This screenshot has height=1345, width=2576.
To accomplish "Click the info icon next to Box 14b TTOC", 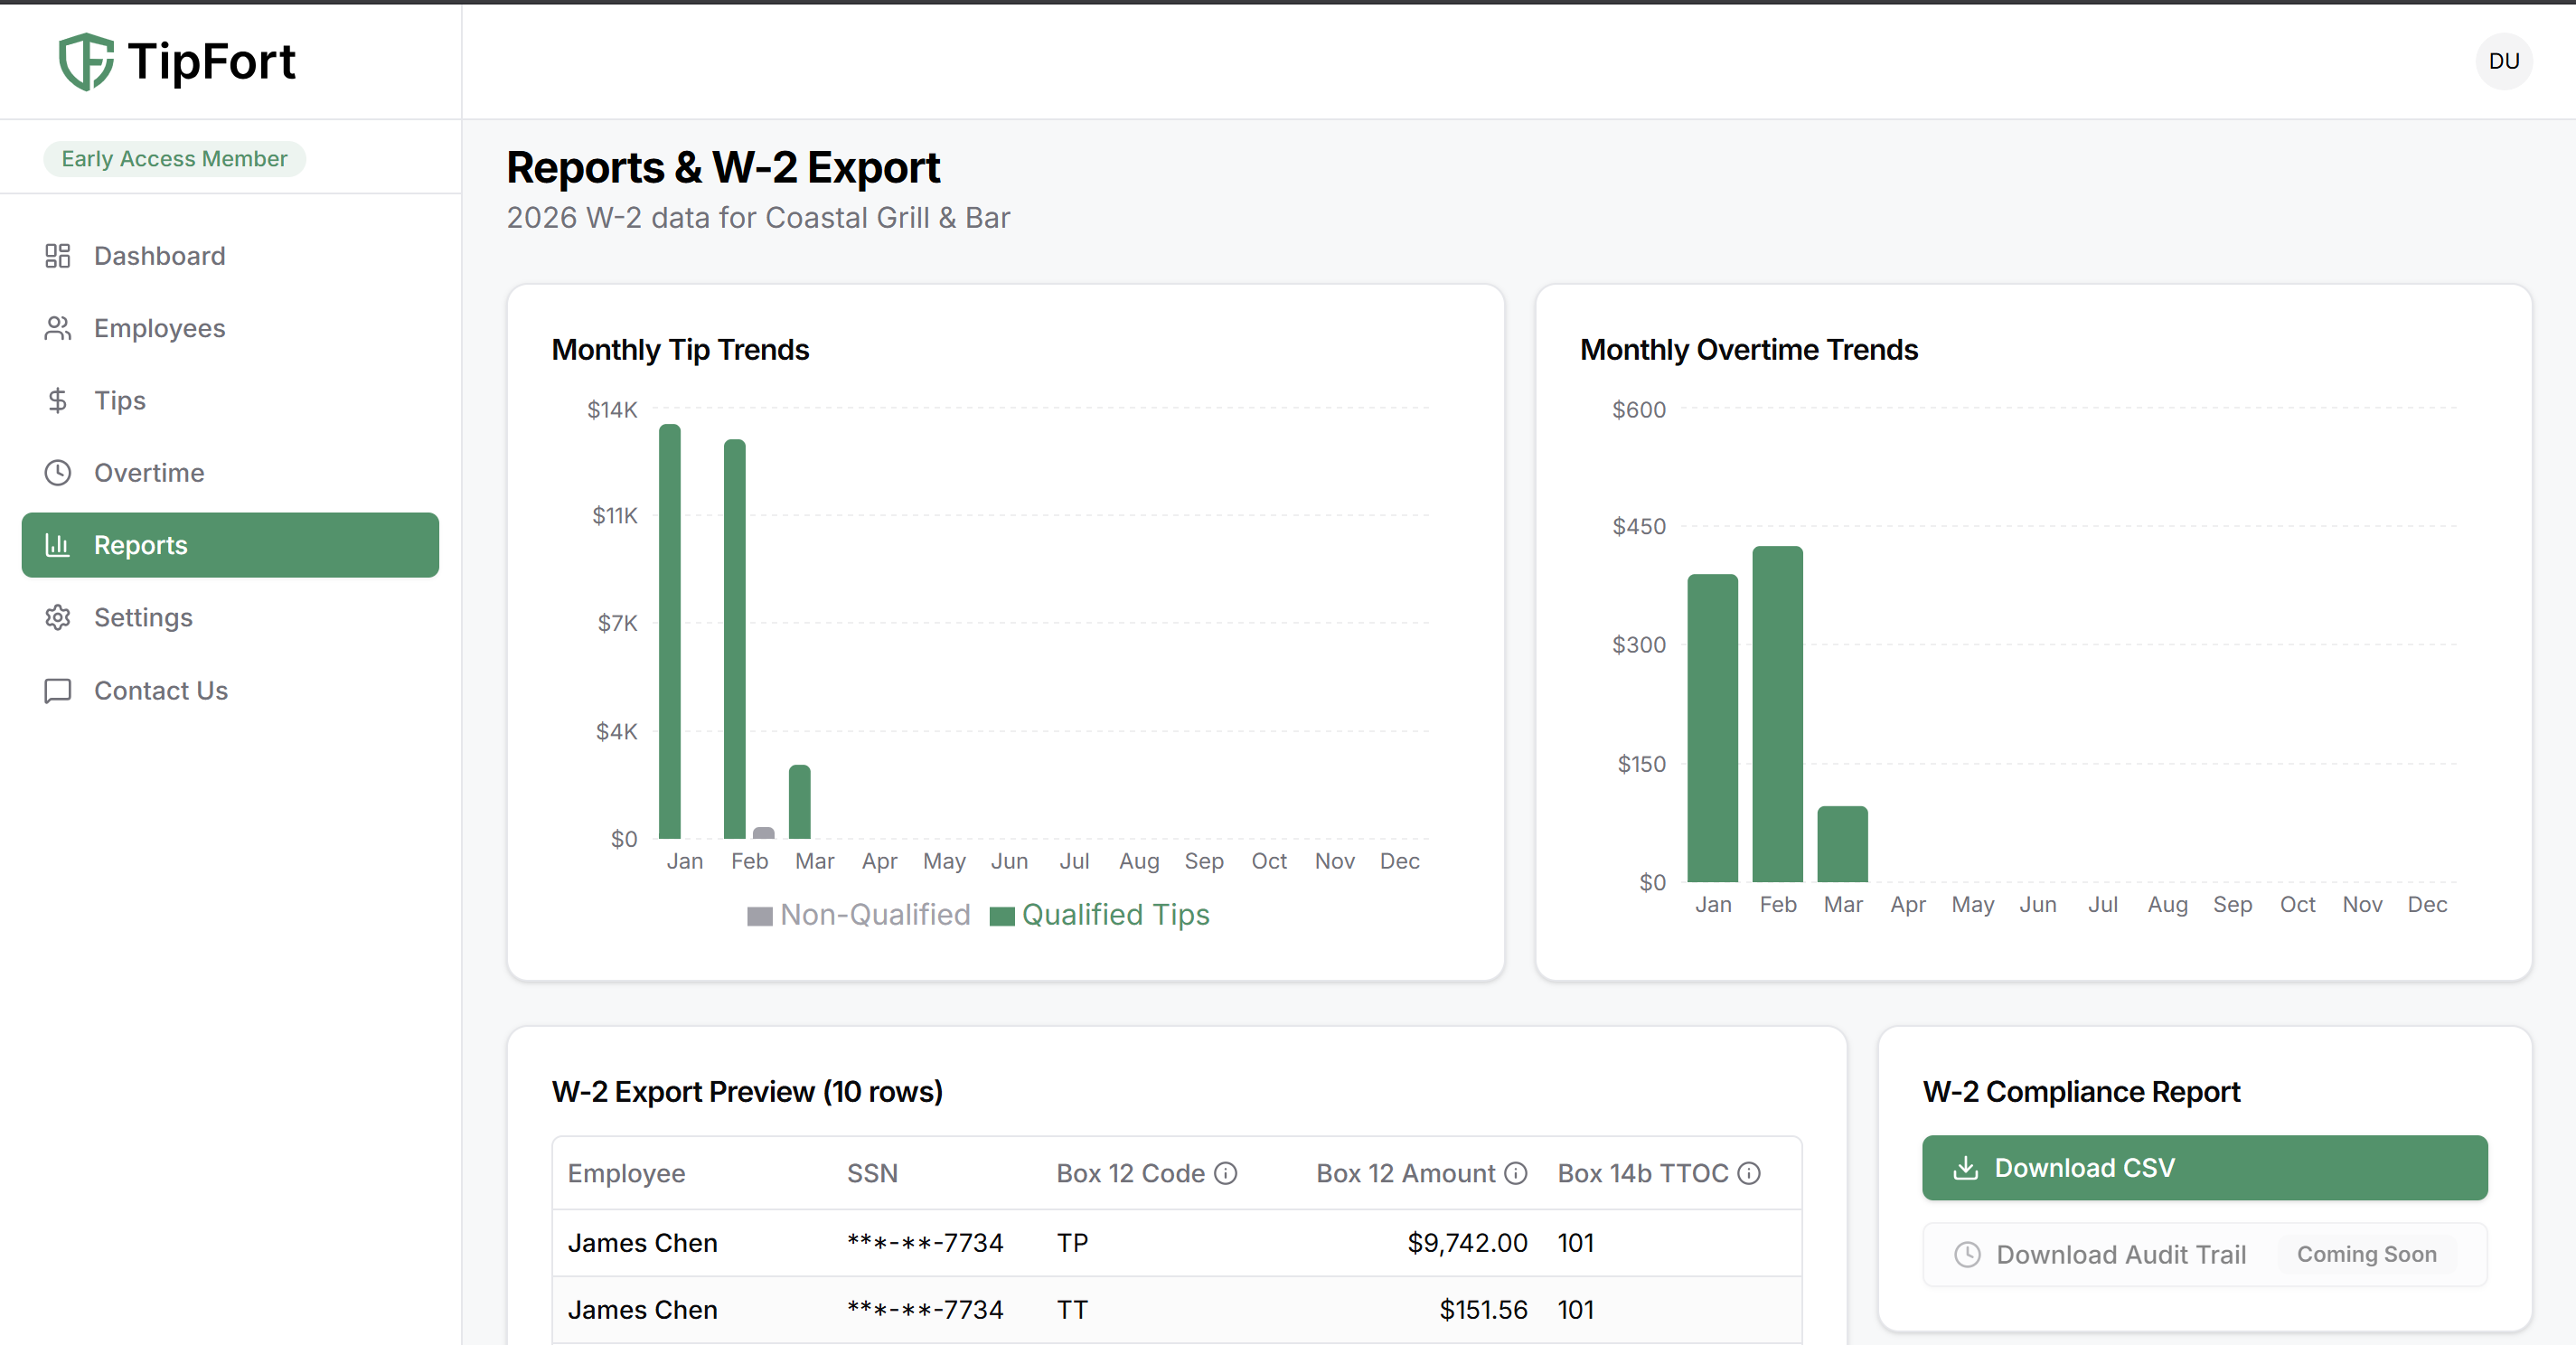I will click(1748, 1174).
